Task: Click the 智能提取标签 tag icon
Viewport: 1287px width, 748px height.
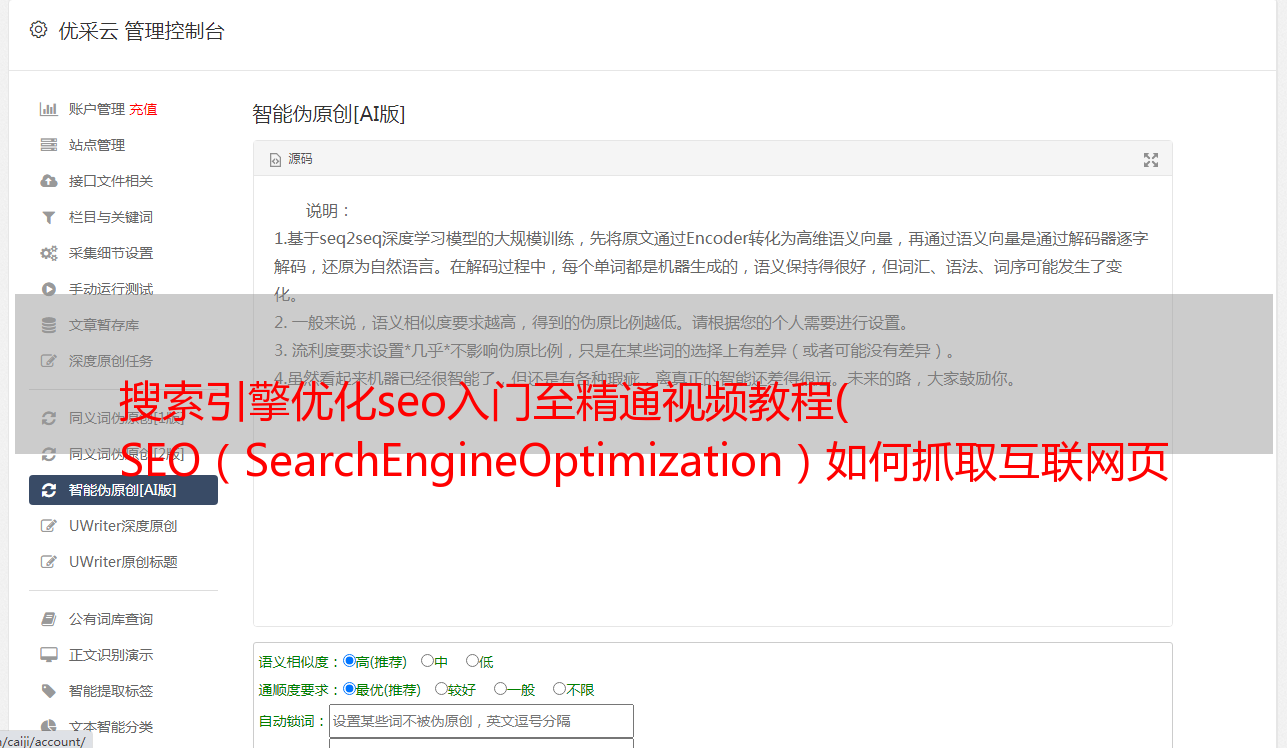Action: click(48, 691)
